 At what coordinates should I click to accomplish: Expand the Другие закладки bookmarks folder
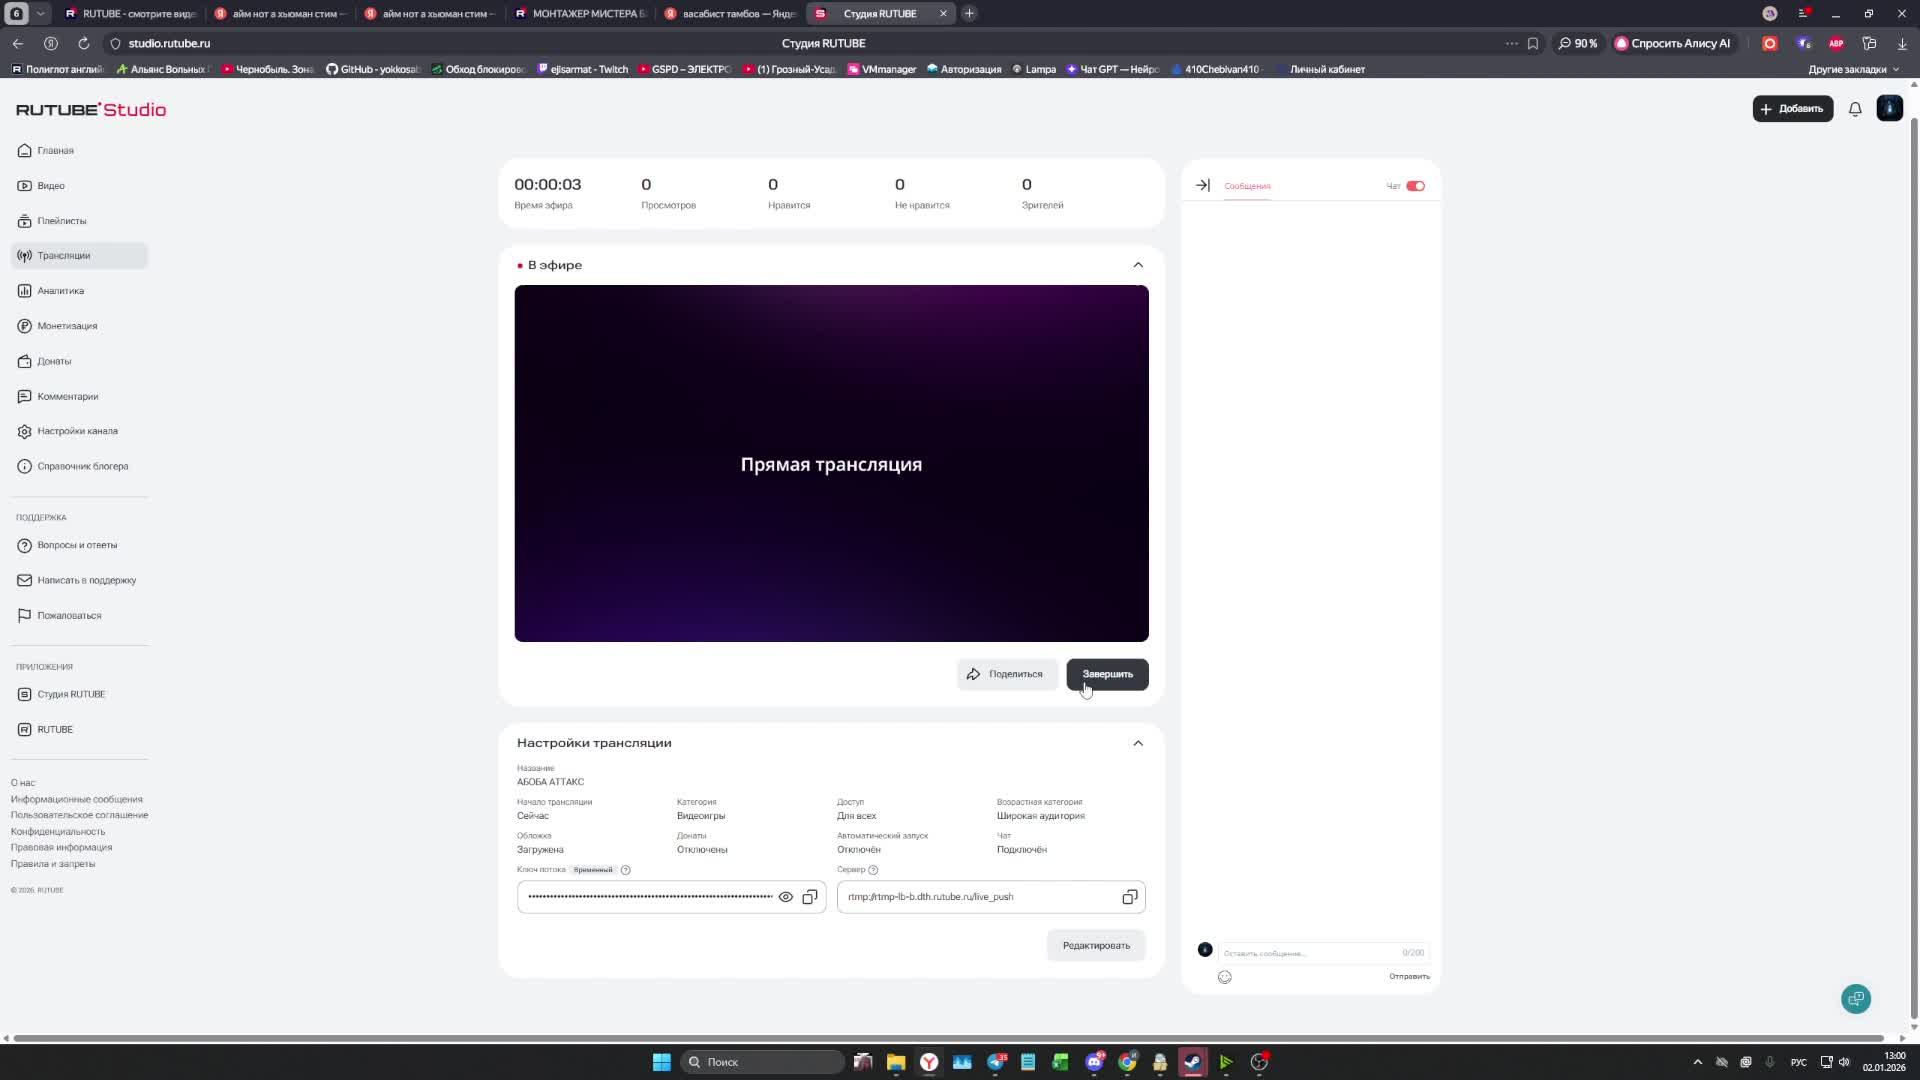click(1853, 69)
